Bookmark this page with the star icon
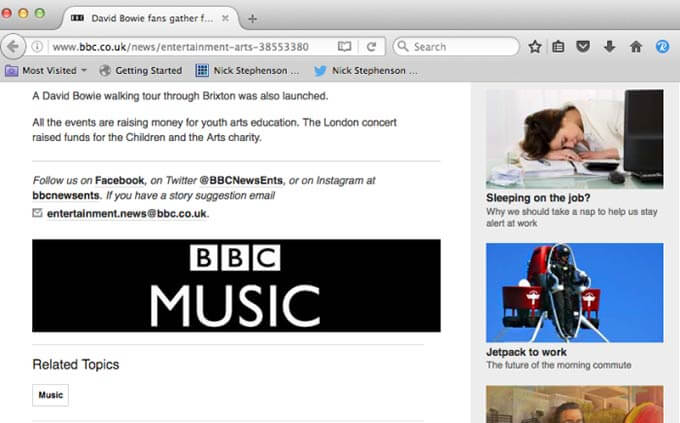 click(x=535, y=46)
